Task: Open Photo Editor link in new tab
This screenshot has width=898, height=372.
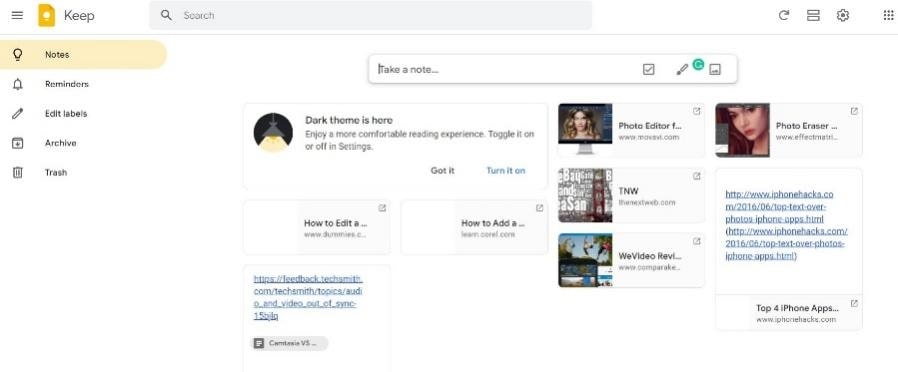Action: [x=696, y=111]
